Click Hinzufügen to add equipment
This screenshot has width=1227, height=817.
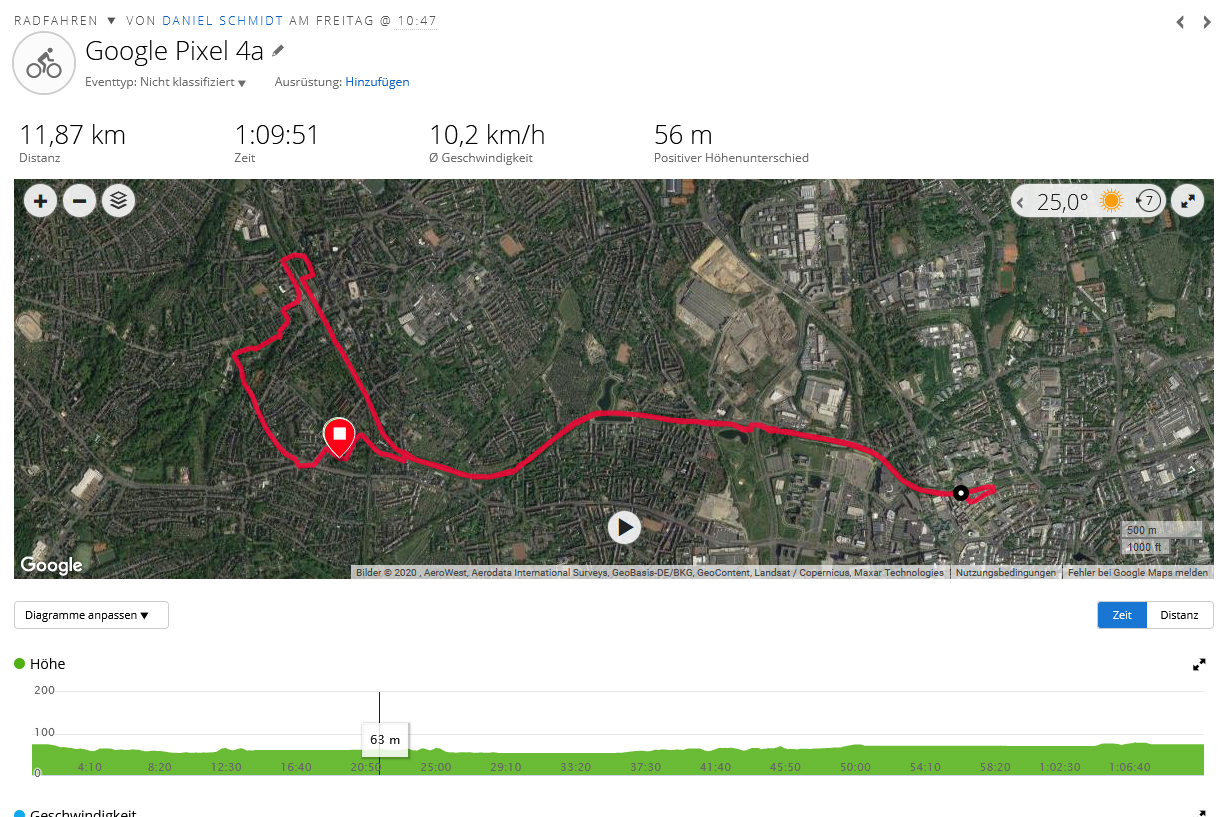click(377, 82)
